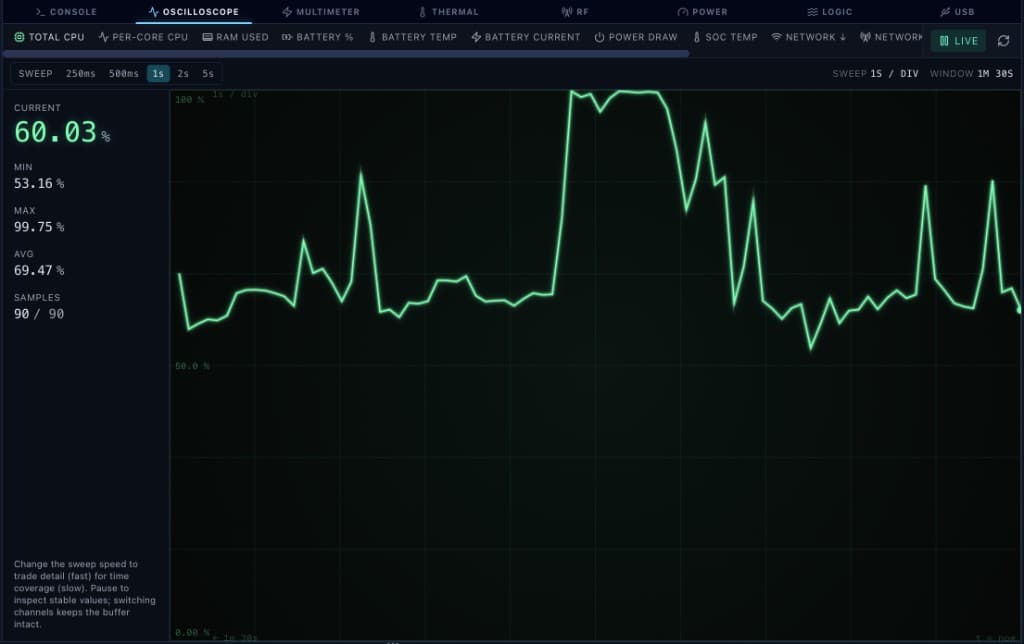Click the MIN value 53.16 %
Screen dimensions: 1024x644
(39, 184)
